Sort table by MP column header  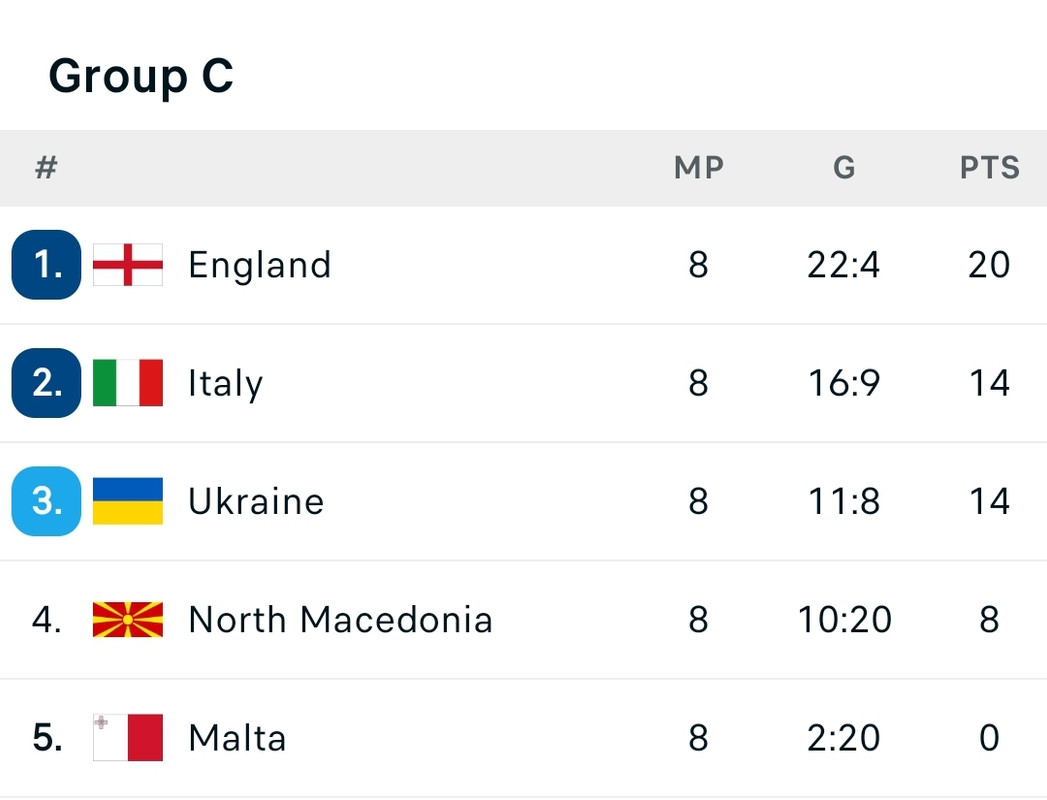pos(698,168)
